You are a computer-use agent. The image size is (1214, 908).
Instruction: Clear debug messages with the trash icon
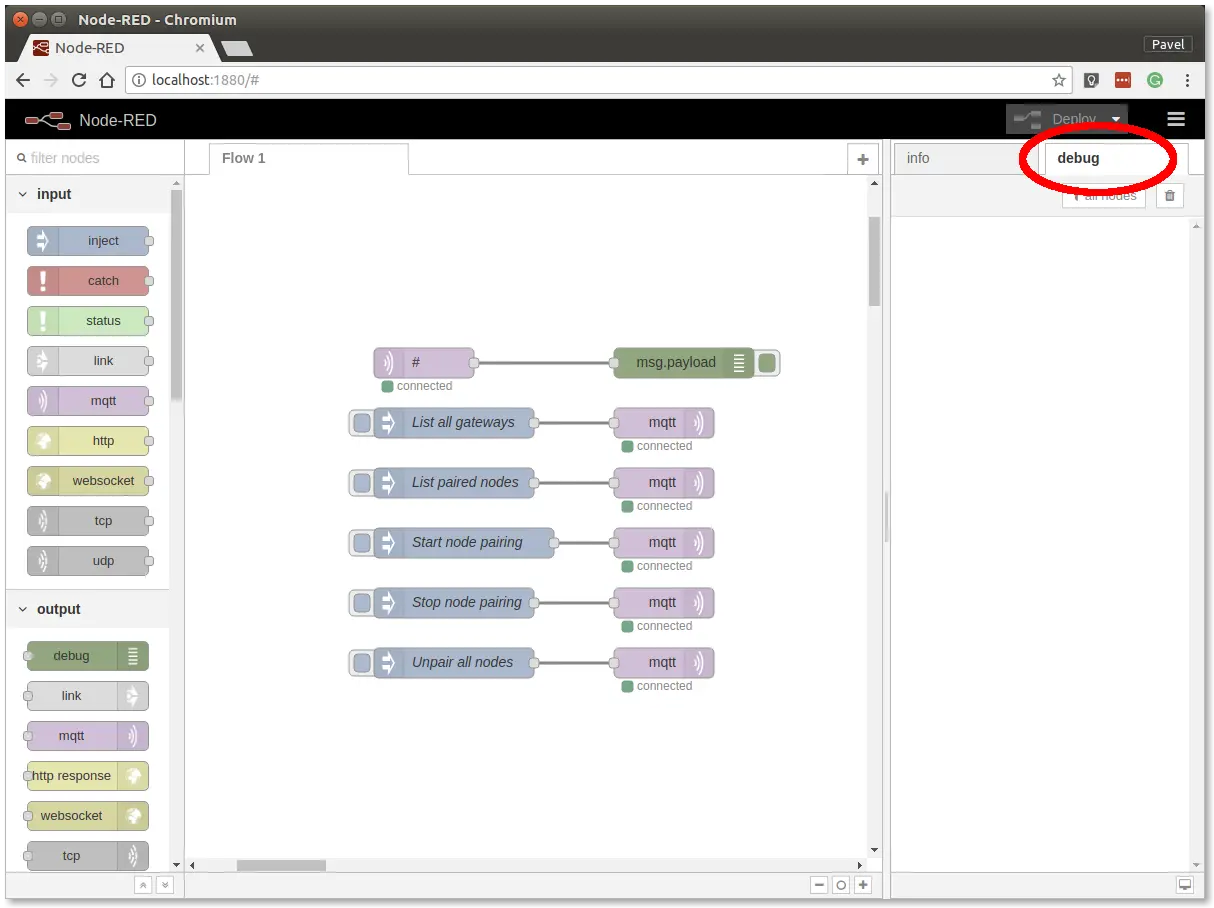[x=1170, y=196]
